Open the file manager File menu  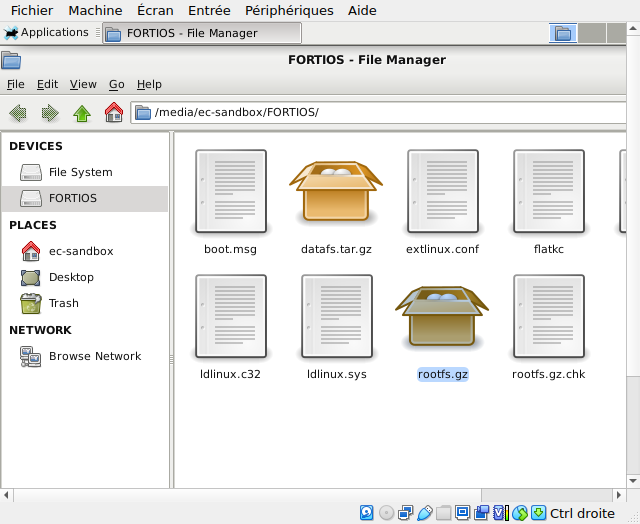coord(16,84)
